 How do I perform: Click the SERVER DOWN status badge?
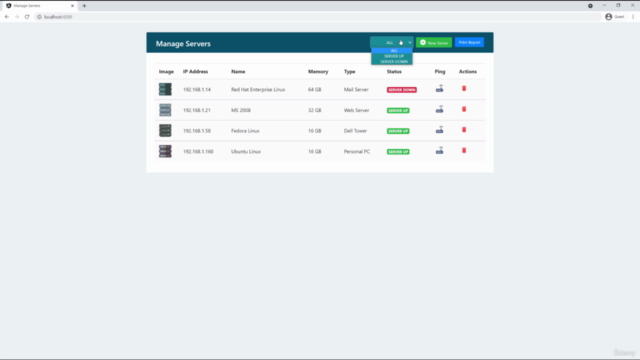[x=402, y=90]
